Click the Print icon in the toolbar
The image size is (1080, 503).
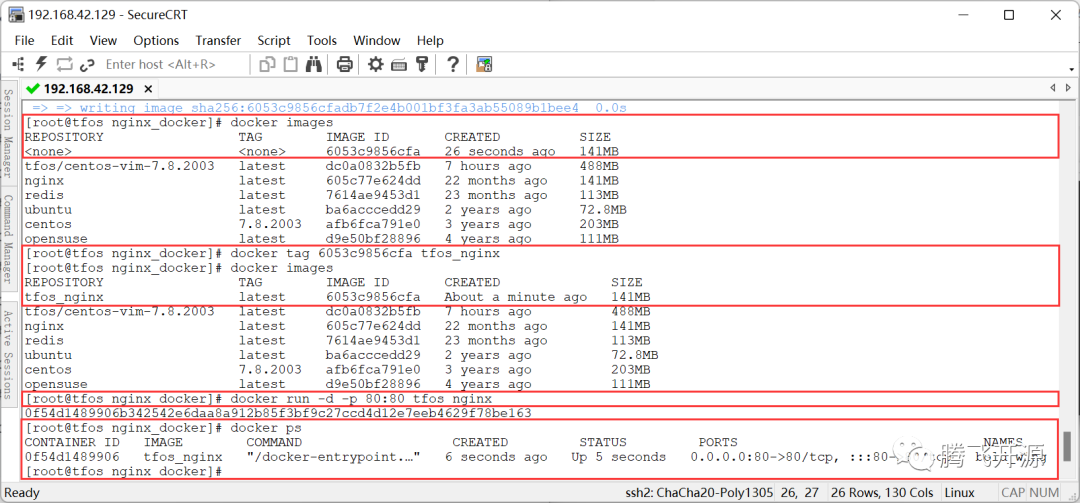coord(345,65)
